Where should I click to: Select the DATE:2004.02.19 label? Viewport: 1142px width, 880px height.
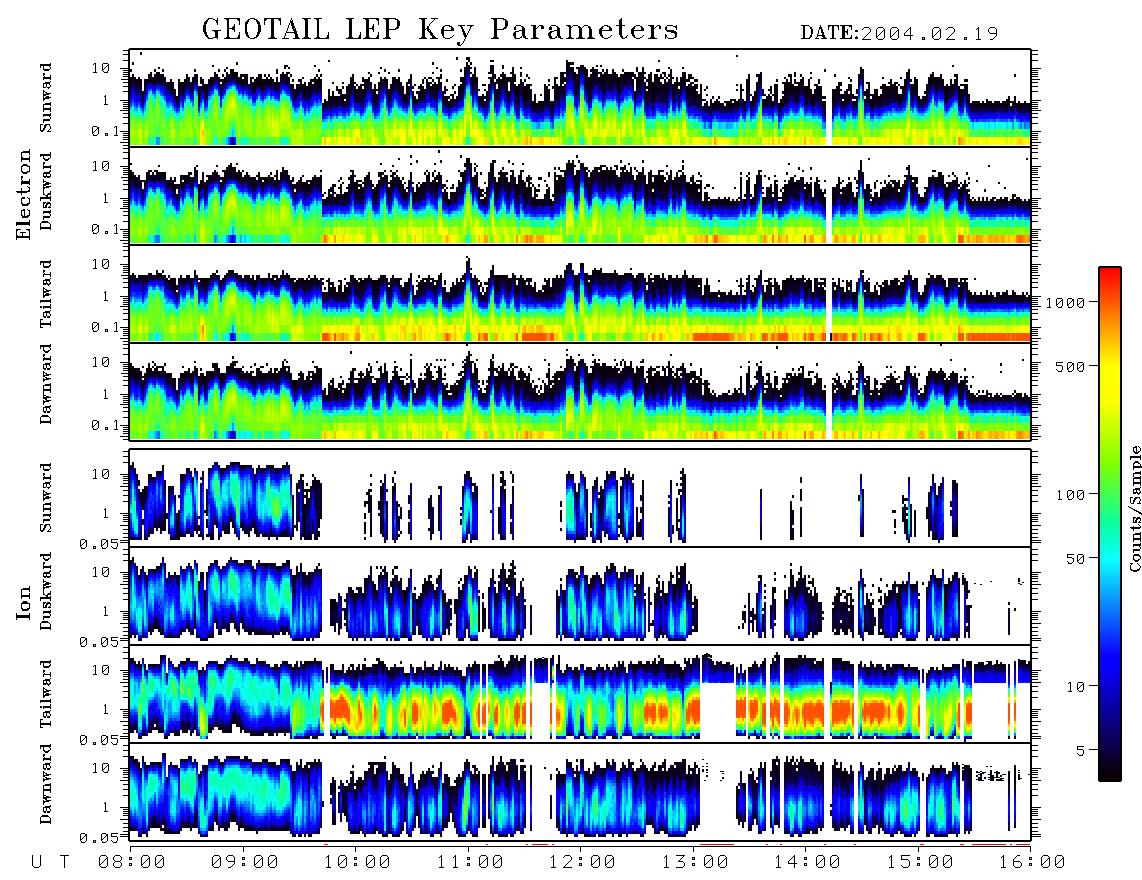click(899, 33)
